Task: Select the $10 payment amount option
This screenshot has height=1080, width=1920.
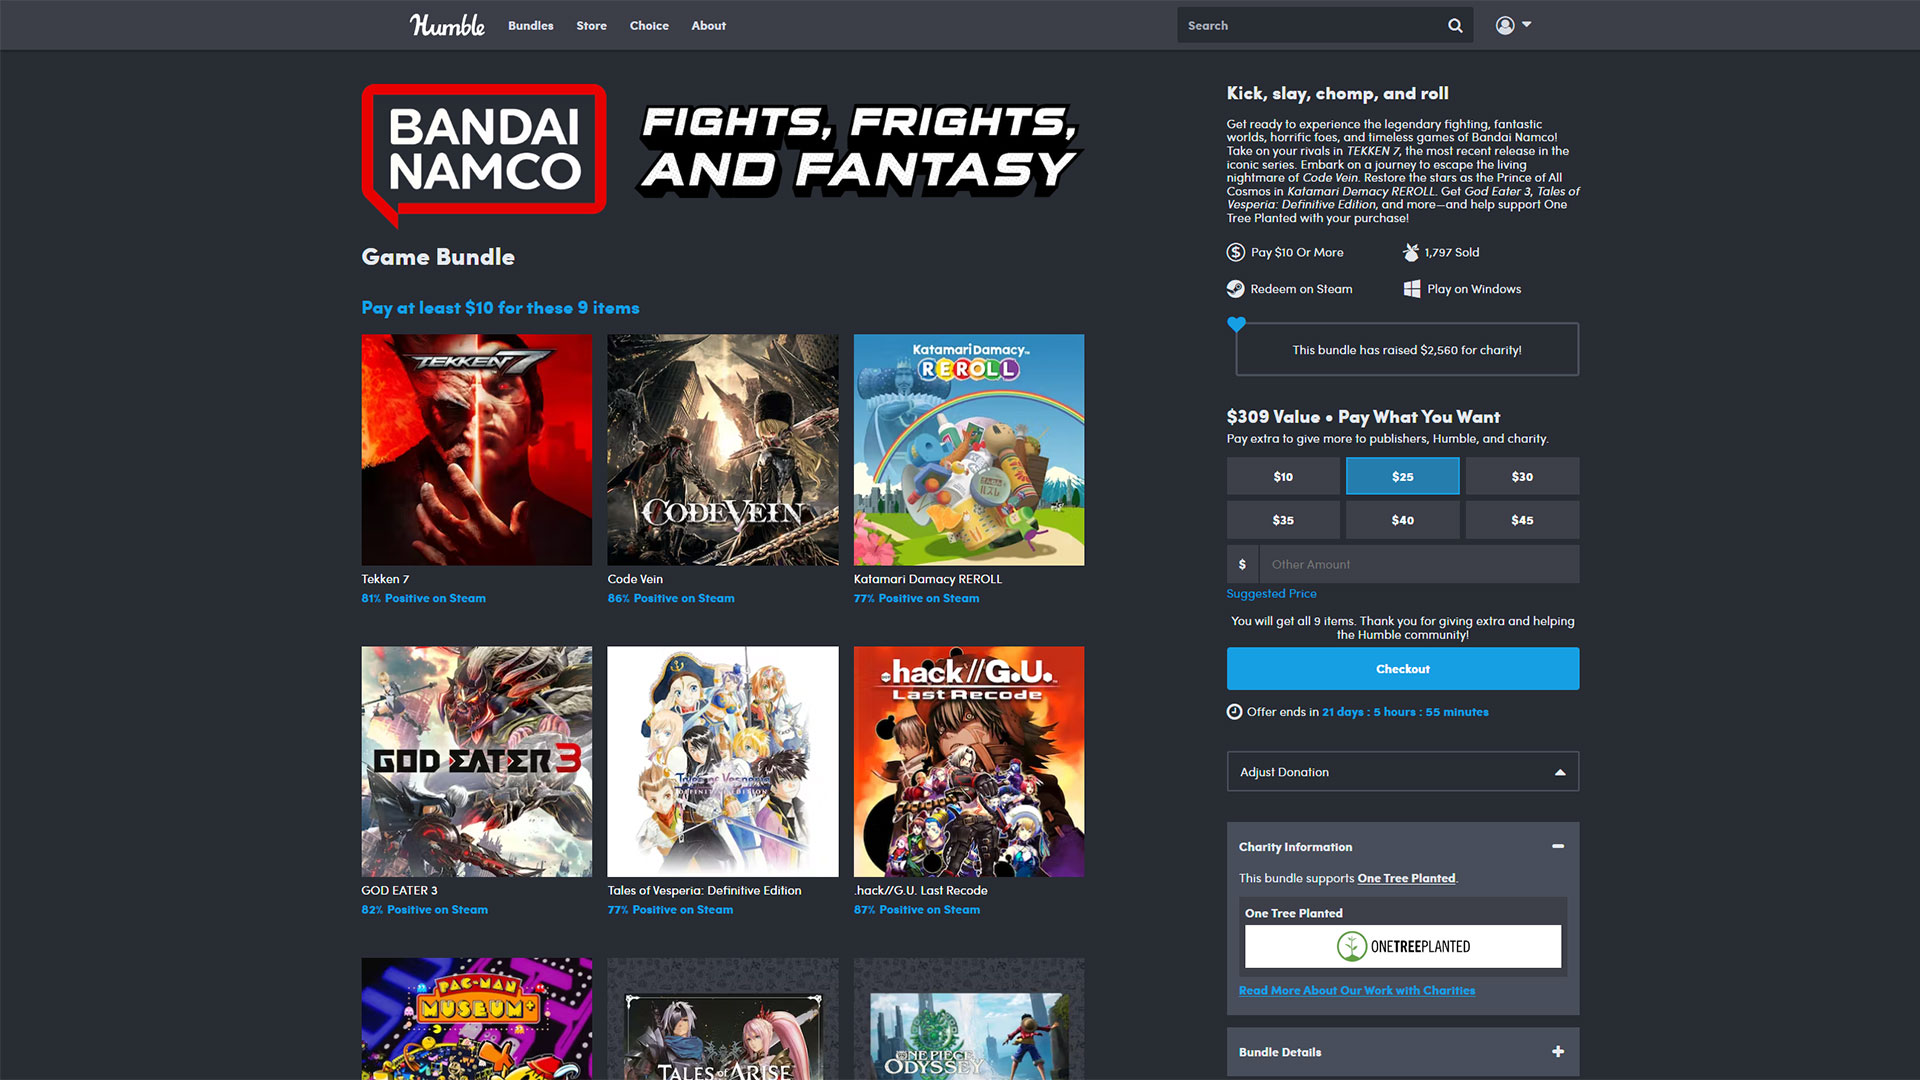Action: (x=1282, y=476)
